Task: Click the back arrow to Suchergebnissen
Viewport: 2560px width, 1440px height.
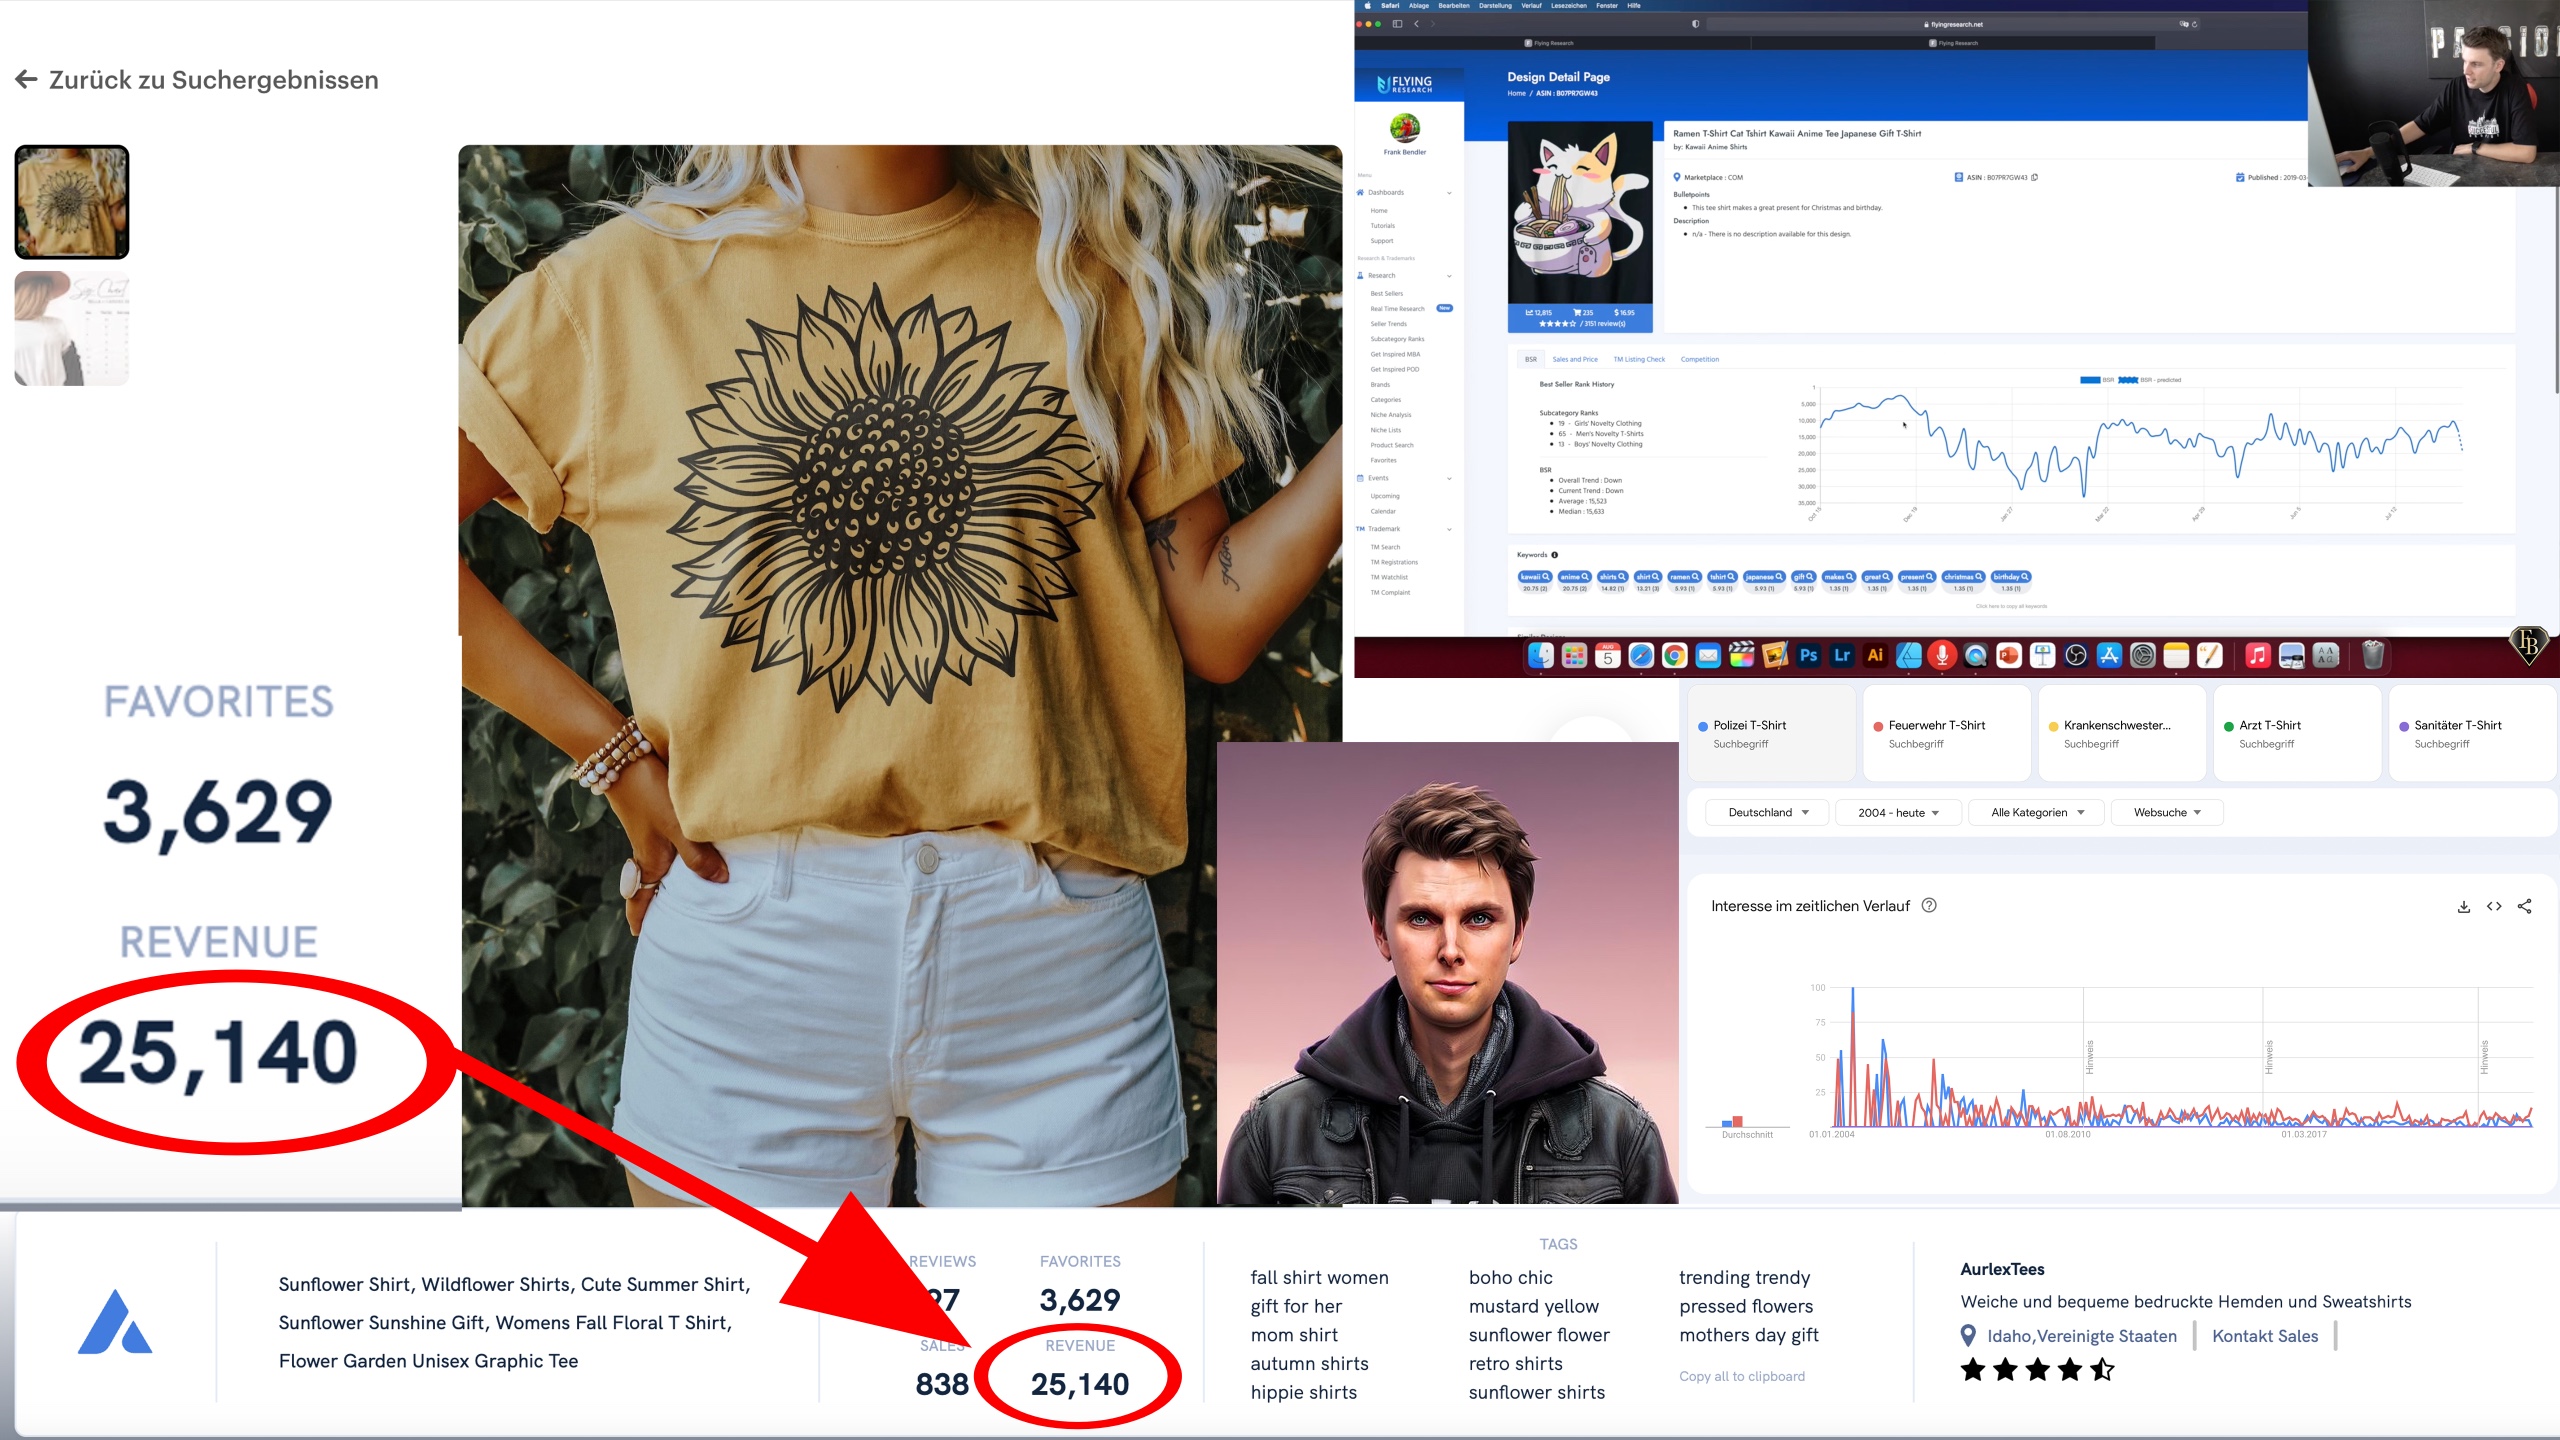Action: point(27,80)
